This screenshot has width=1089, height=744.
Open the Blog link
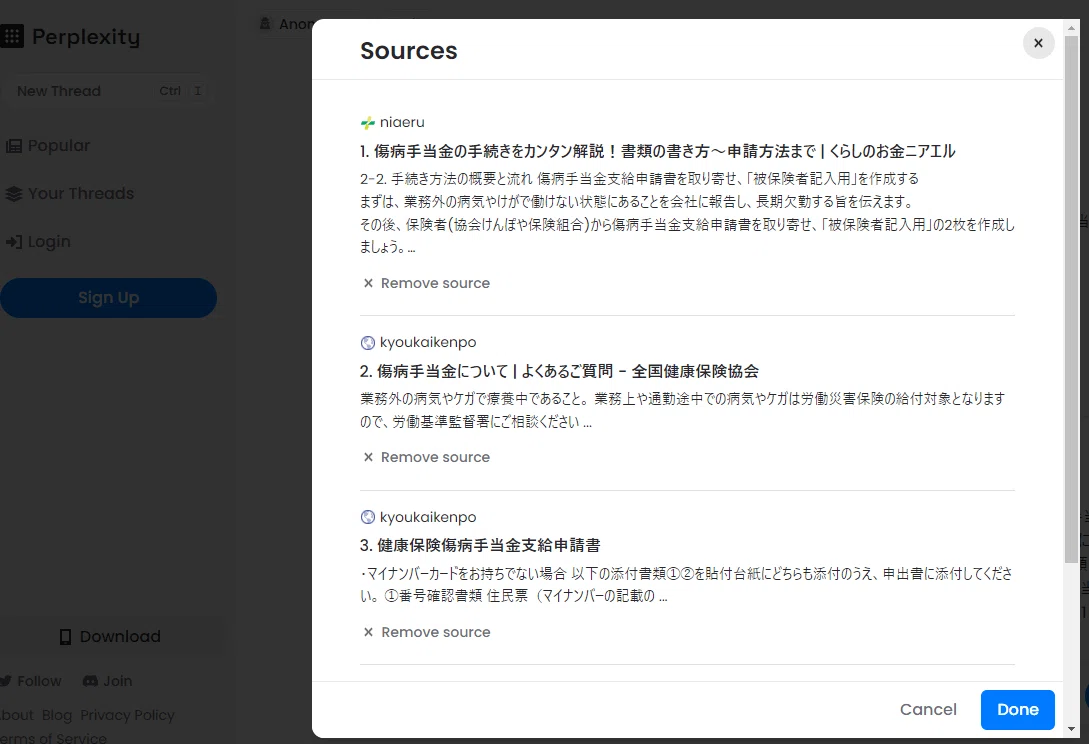coord(57,715)
